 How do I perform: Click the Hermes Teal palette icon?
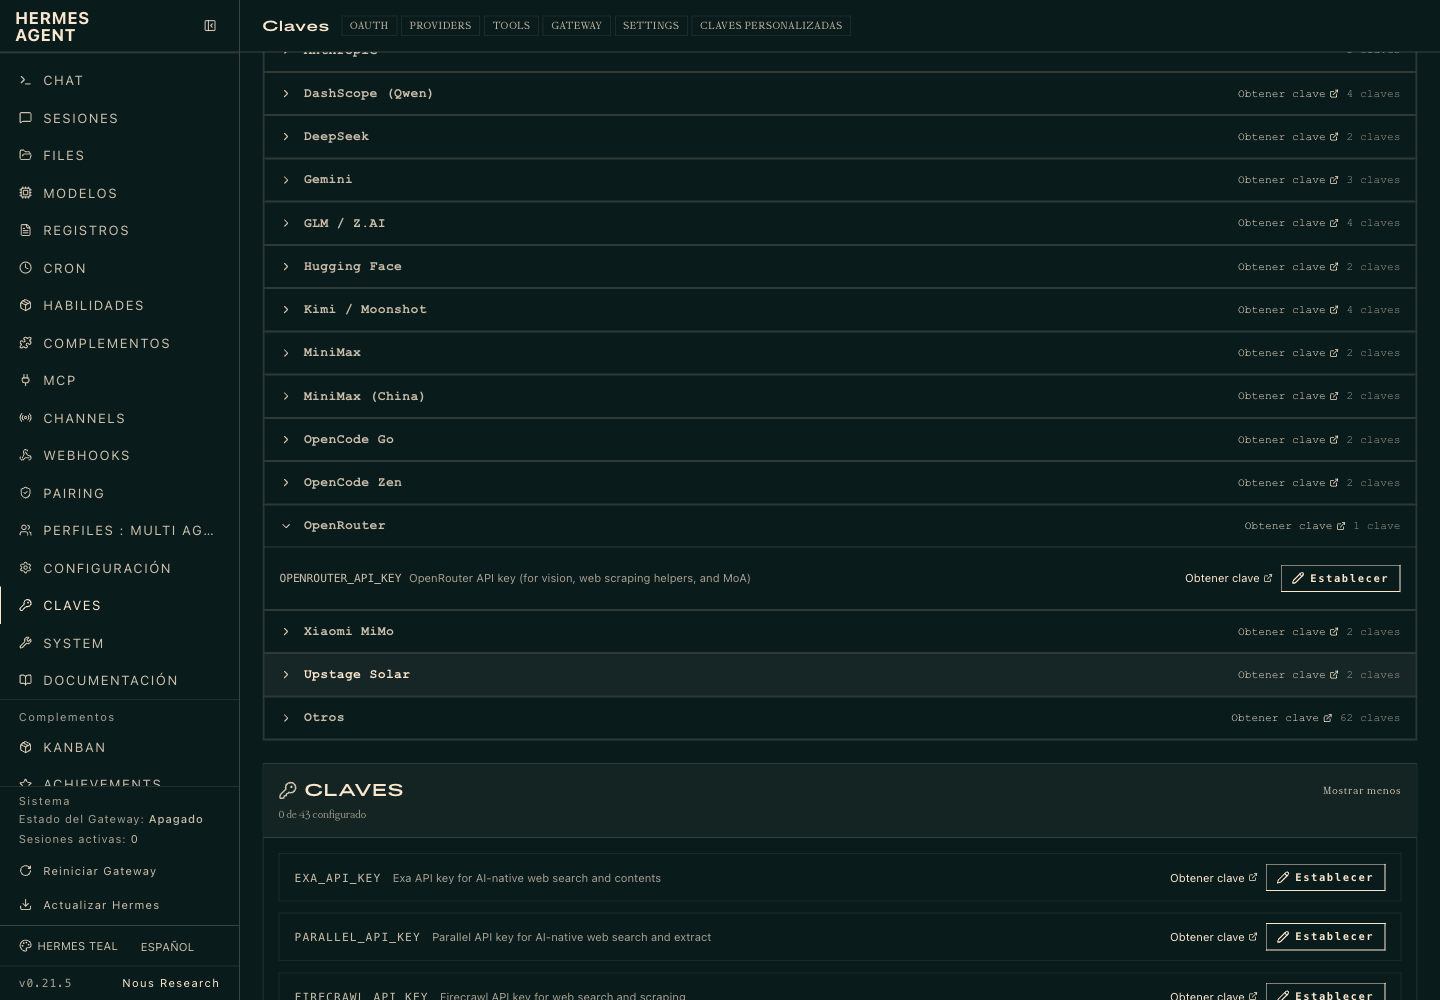click(26, 946)
